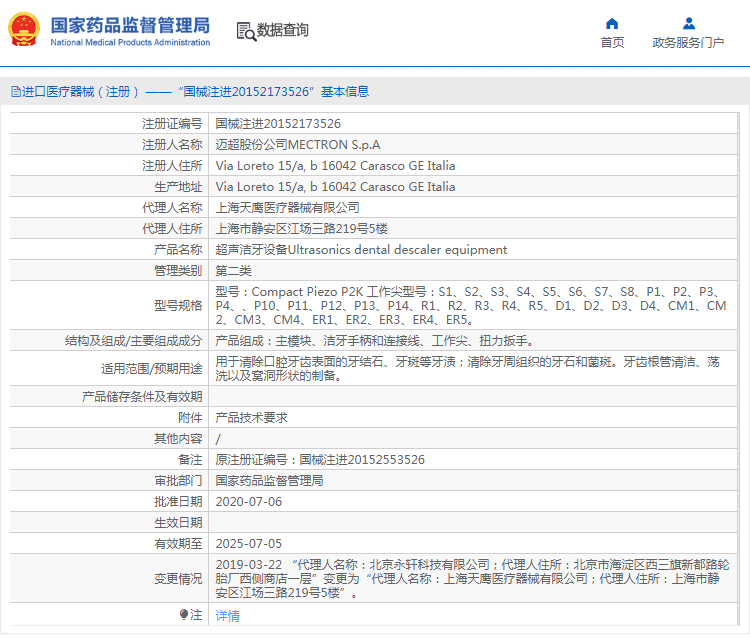Click the bulb icon beside 注
Screen dimensions: 750x638
(184, 614)
